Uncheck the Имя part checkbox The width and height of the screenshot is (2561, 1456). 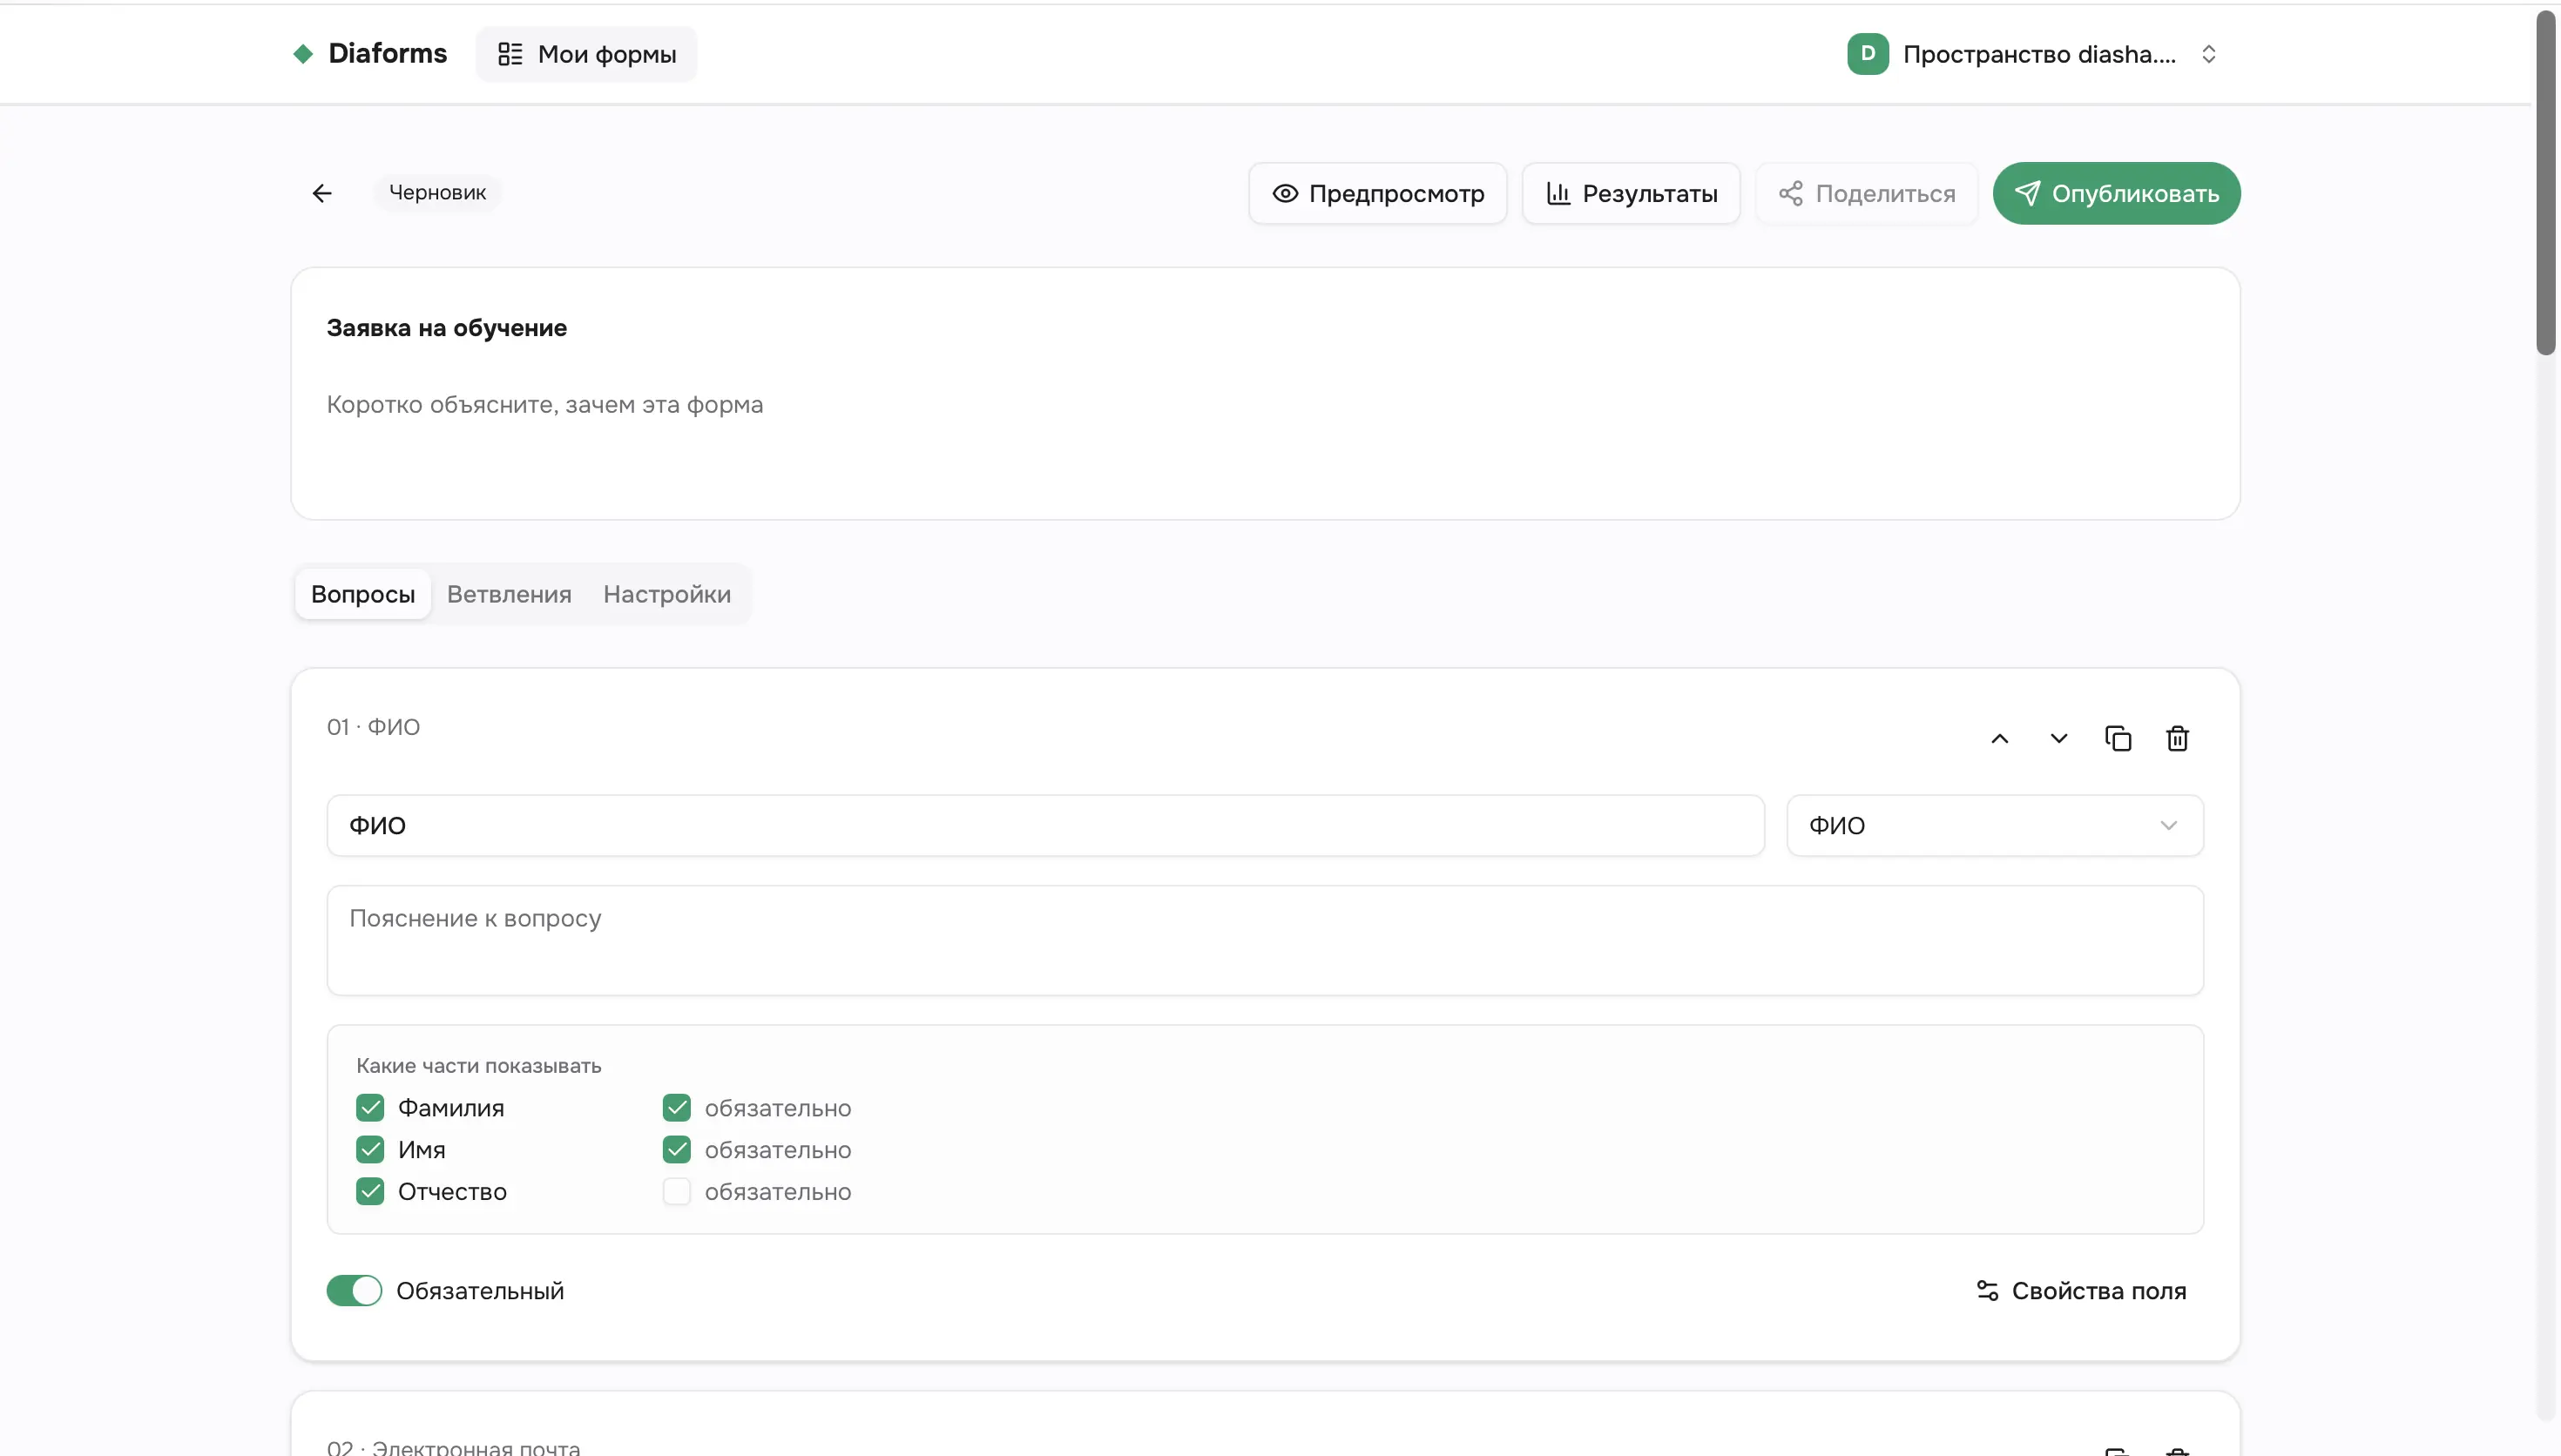(370, 1150)
